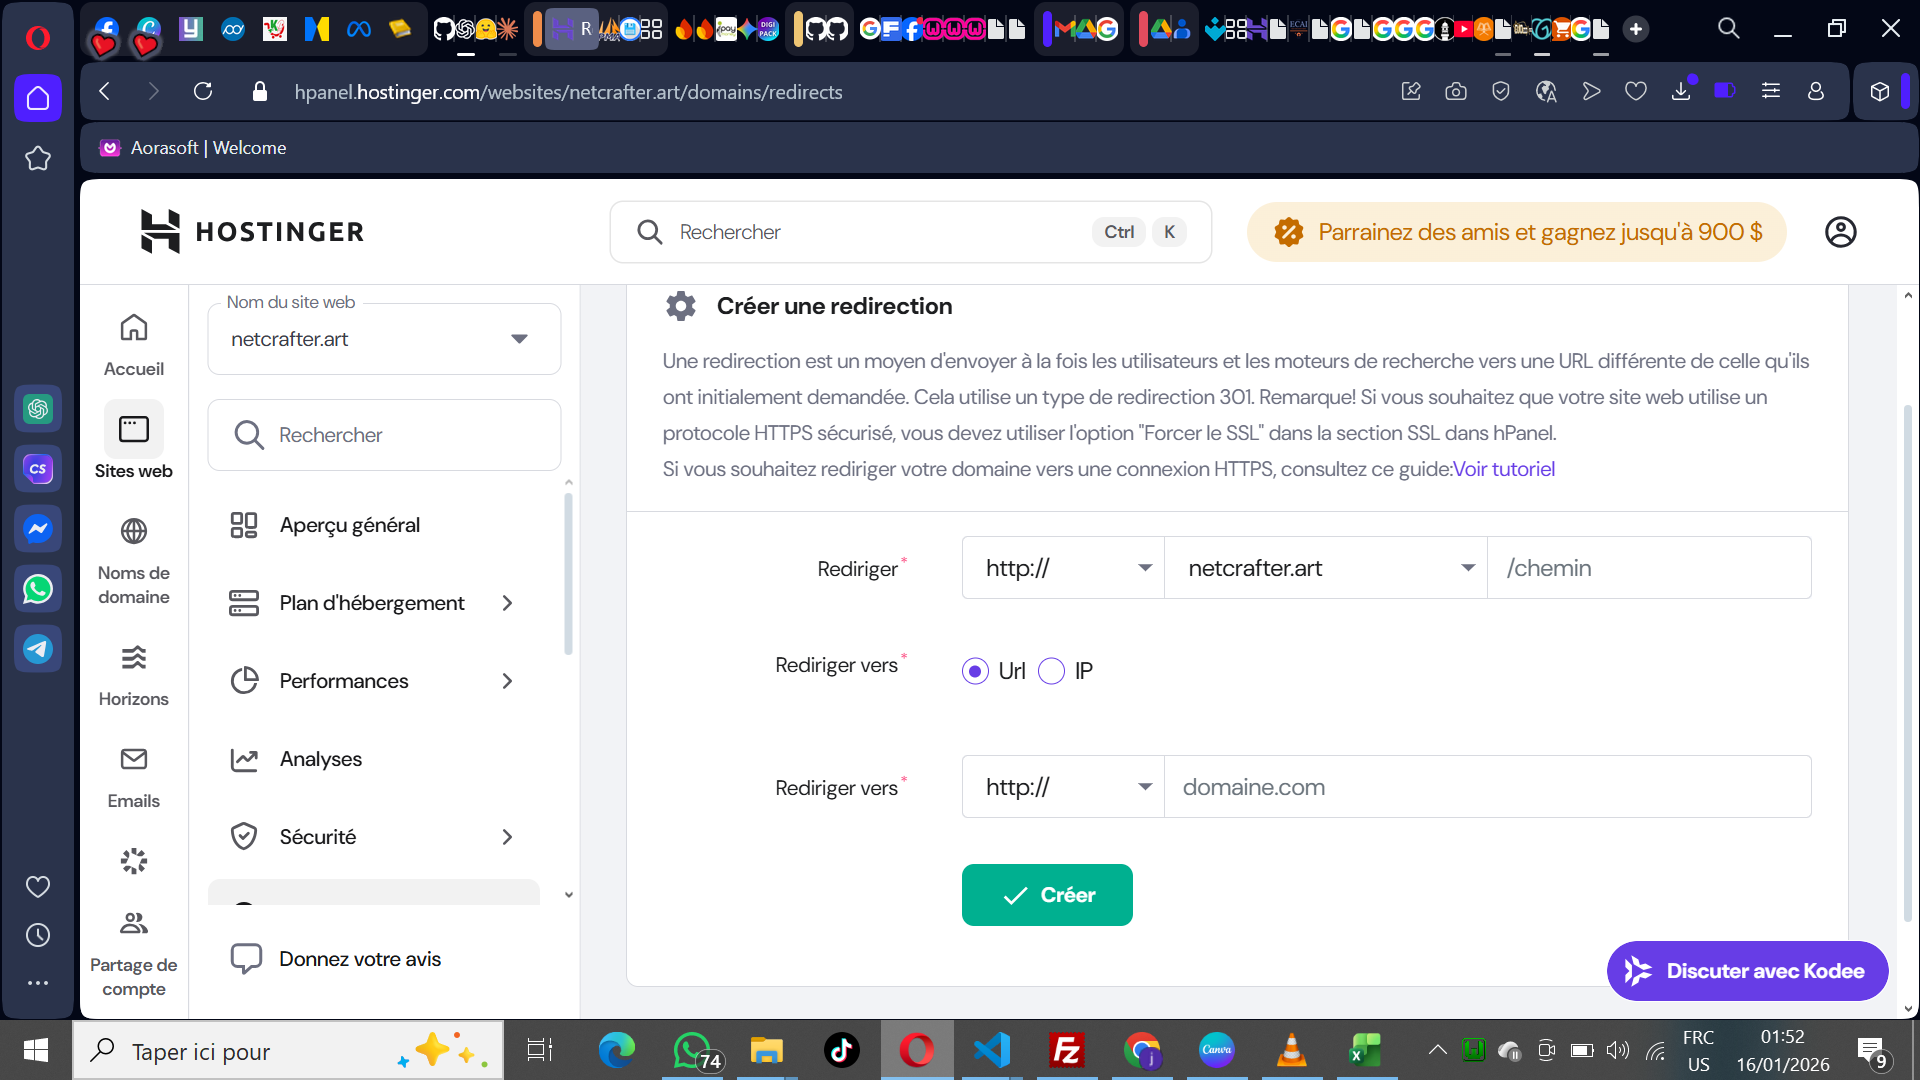Screen dimensions: 1920x1080
Task: Reload the current page
Action: click(203, 92)
